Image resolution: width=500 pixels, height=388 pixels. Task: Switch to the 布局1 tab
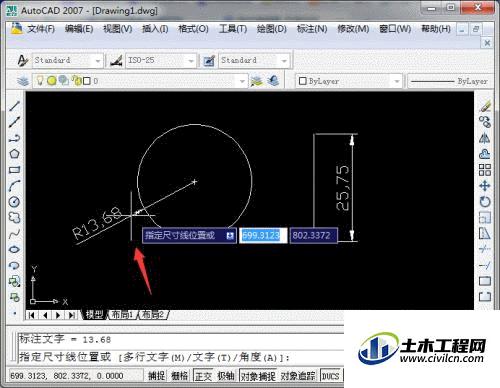click(x=122, y=314)
